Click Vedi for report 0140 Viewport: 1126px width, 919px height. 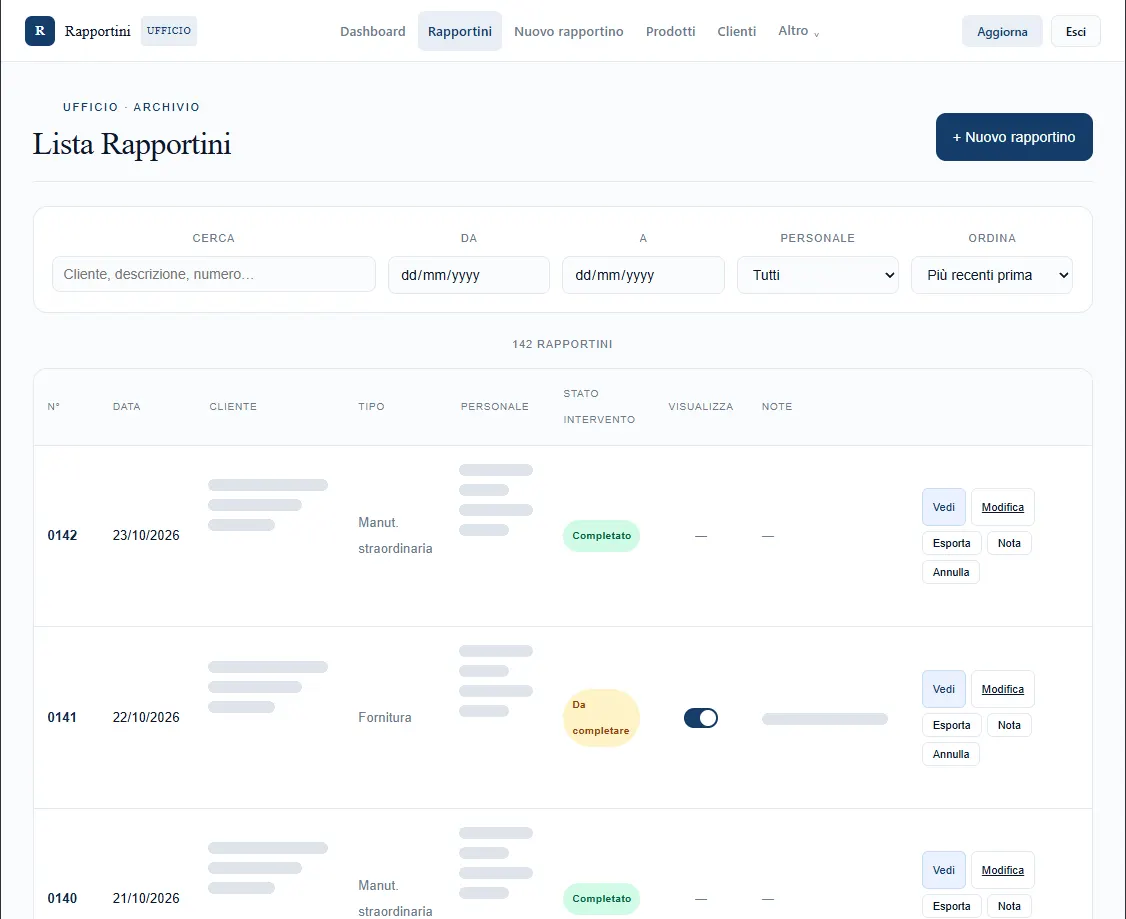tap(944, 870)
